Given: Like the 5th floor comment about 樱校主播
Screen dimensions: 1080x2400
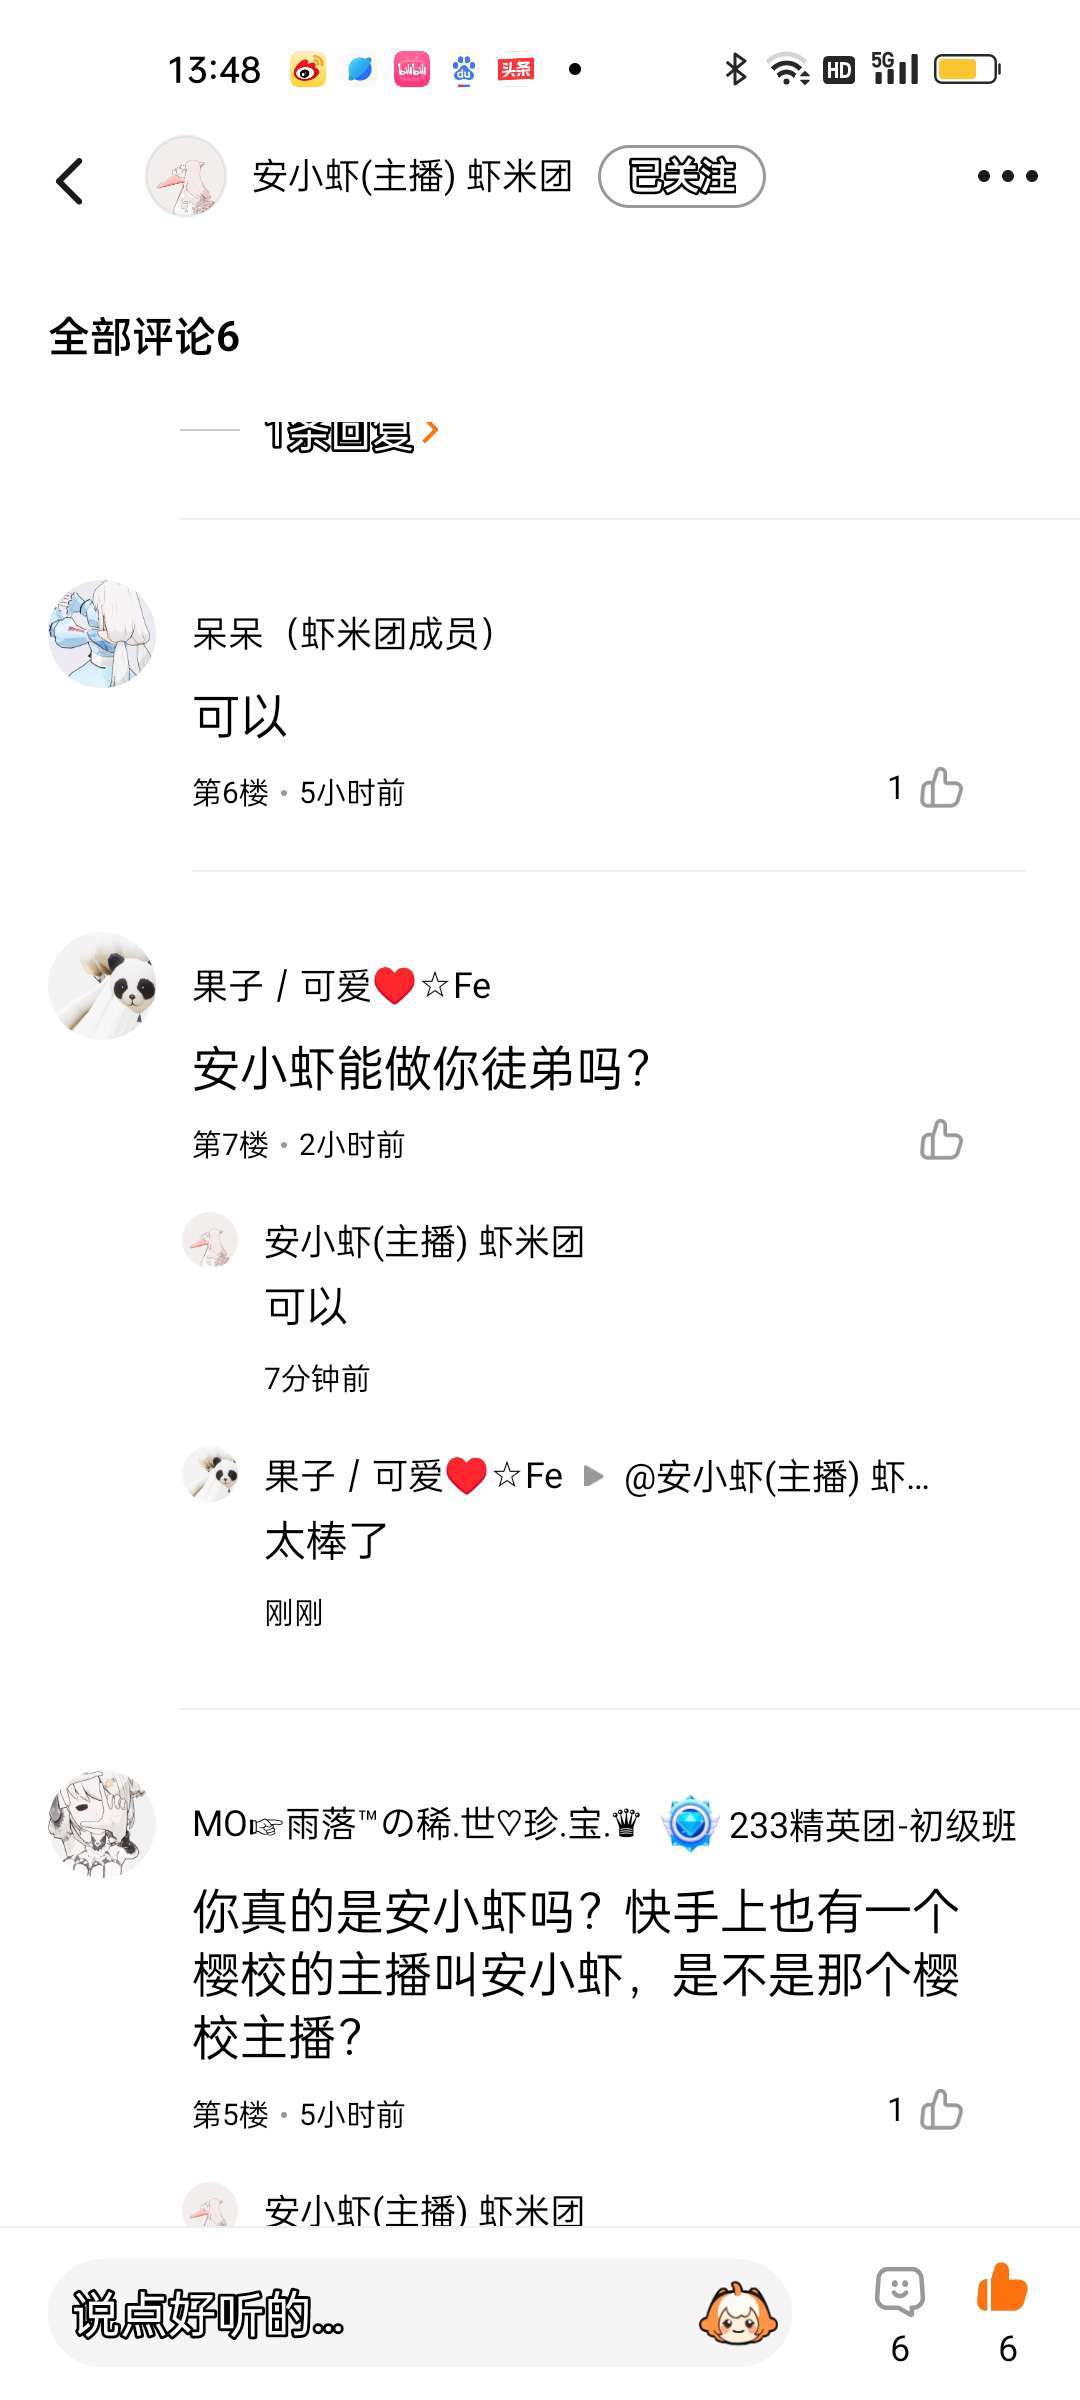Looking at the screenshot, I should 940,2110.
